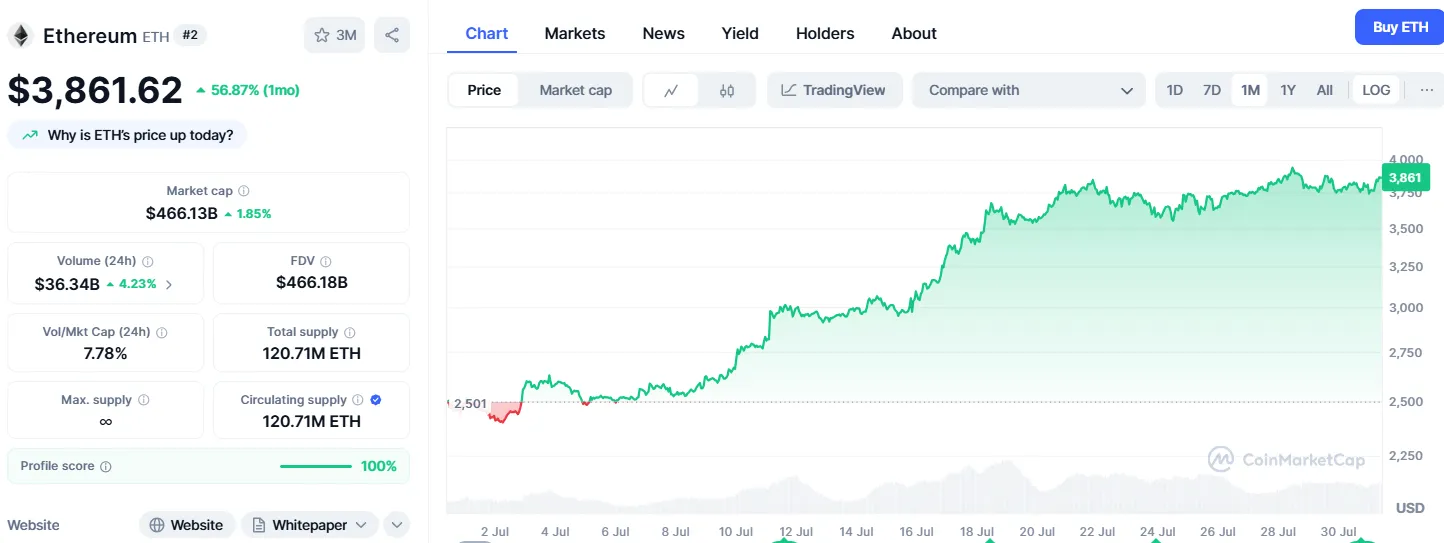Click the Volume (24h) info icon
The width and height of the screenshot is (1444, 543).
click(148, 261)
